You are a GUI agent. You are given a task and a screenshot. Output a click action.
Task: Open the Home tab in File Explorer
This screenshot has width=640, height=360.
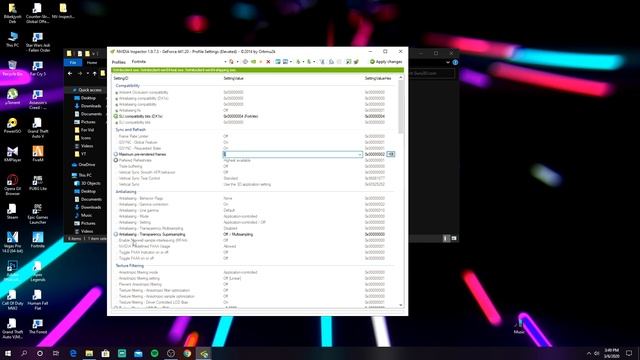(92, 62)
